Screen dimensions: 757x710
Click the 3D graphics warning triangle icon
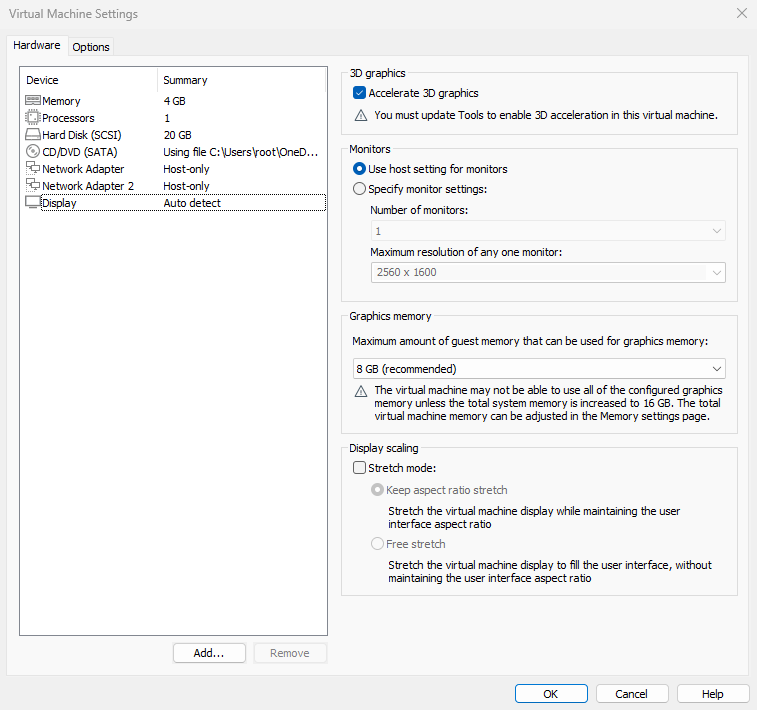(361, 116)
